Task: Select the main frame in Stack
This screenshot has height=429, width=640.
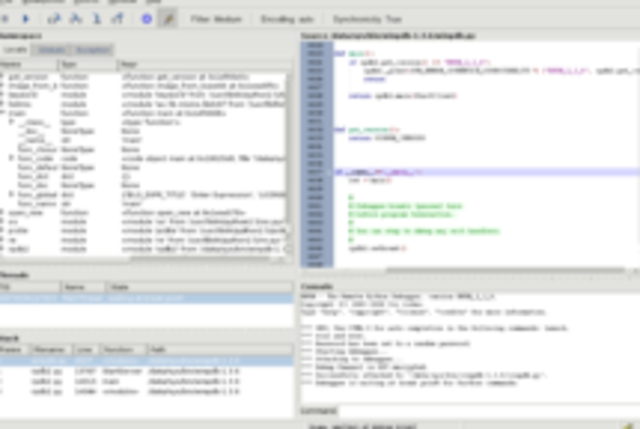Action: coord(146,381)
